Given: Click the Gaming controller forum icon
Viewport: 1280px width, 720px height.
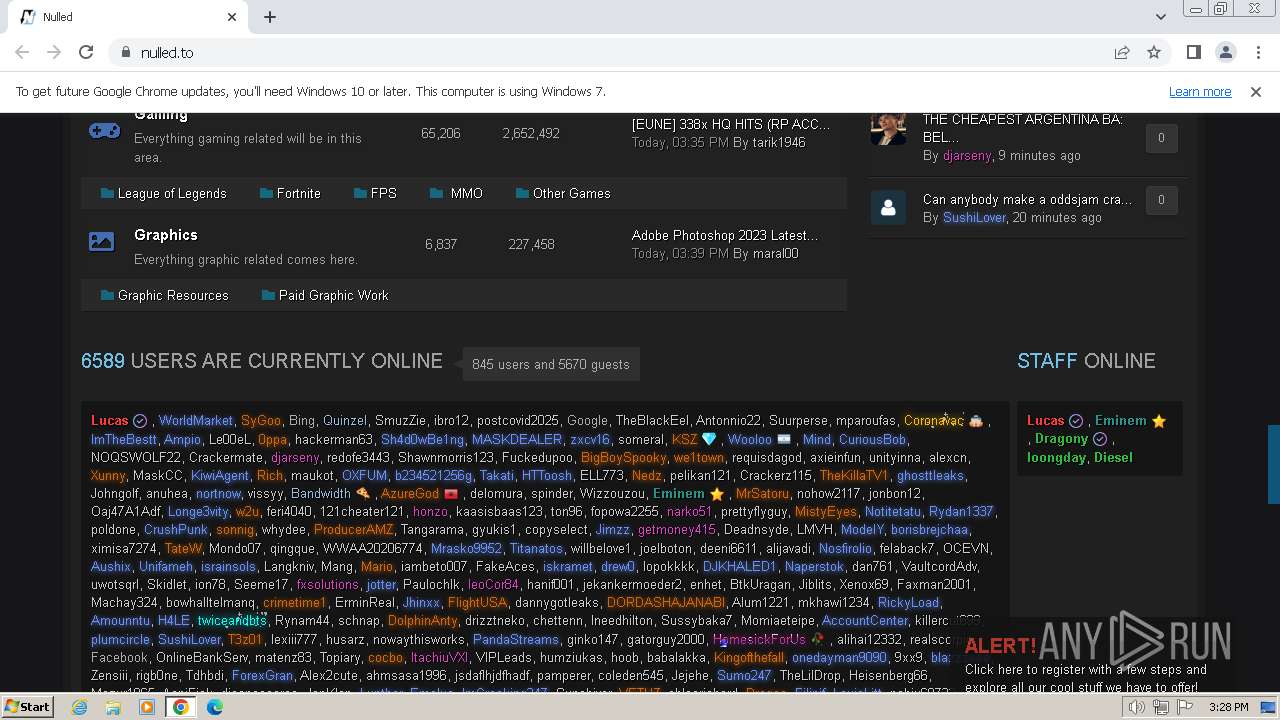Looking at the screenshot, I should (105, 130).
